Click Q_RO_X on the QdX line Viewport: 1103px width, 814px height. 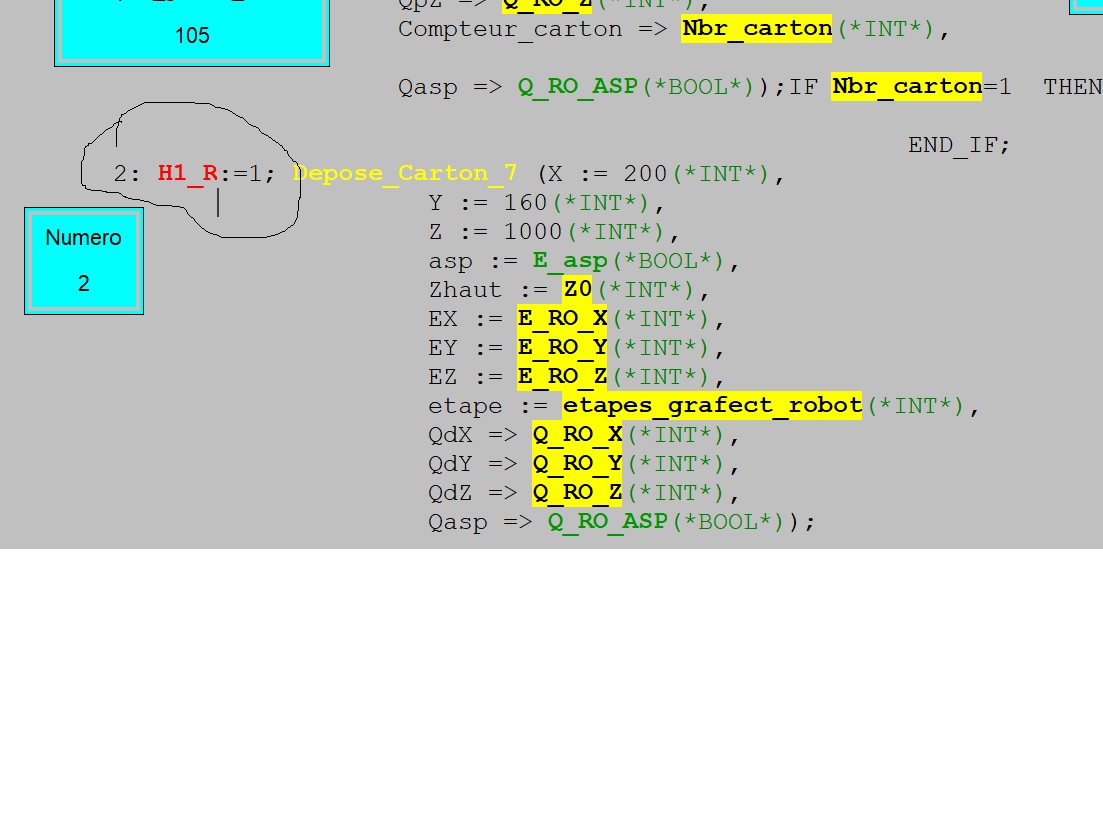(577, 435)
